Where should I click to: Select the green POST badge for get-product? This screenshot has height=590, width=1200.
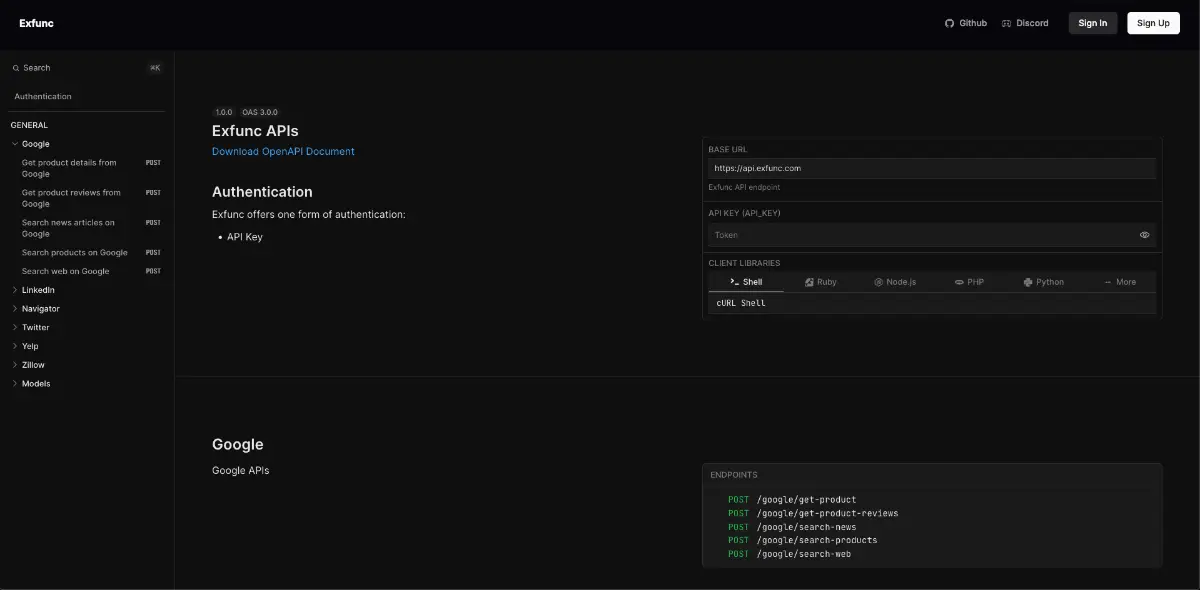pos(737,499)
